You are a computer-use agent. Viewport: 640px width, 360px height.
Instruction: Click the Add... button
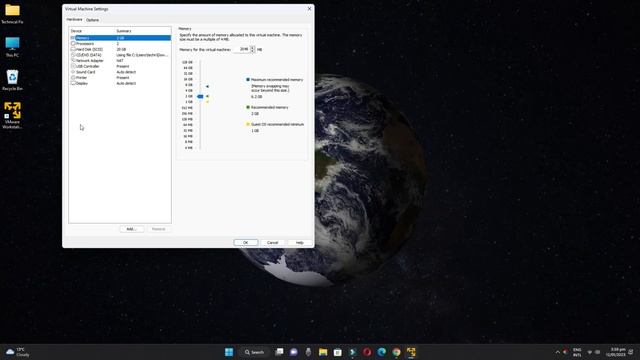131,229
